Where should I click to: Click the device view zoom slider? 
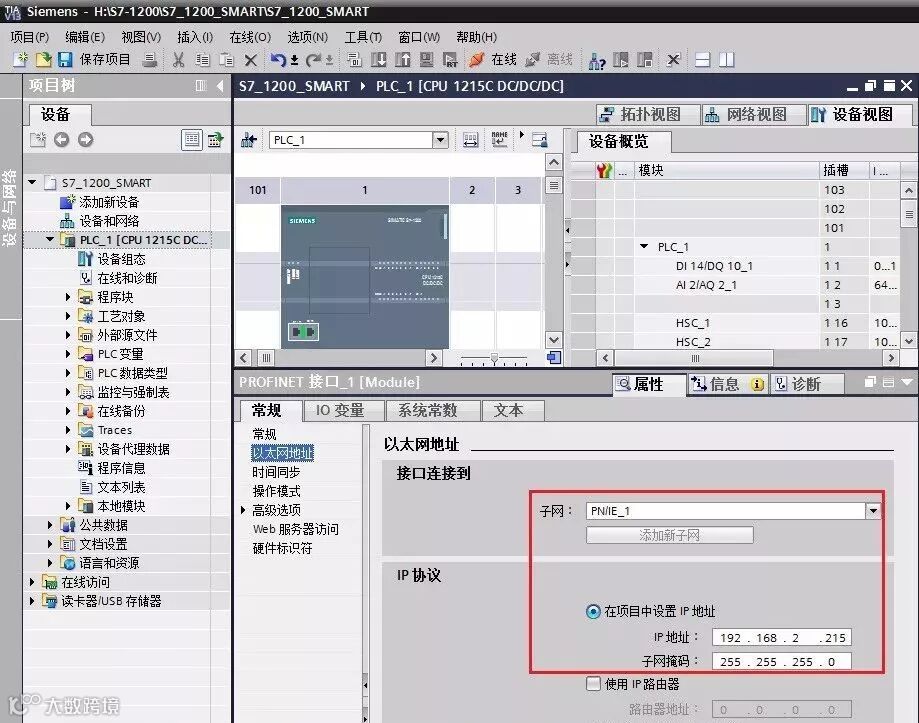point(494,358)
